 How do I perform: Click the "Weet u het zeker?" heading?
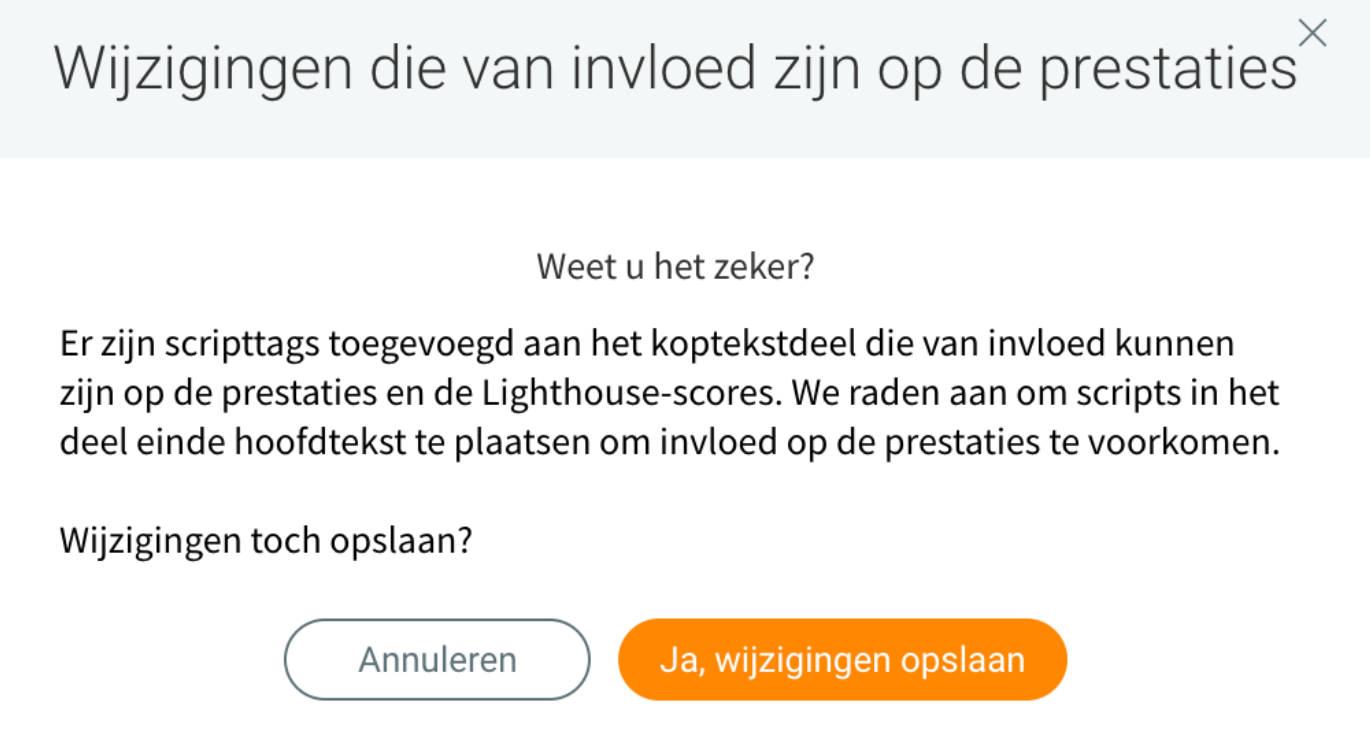675,267
